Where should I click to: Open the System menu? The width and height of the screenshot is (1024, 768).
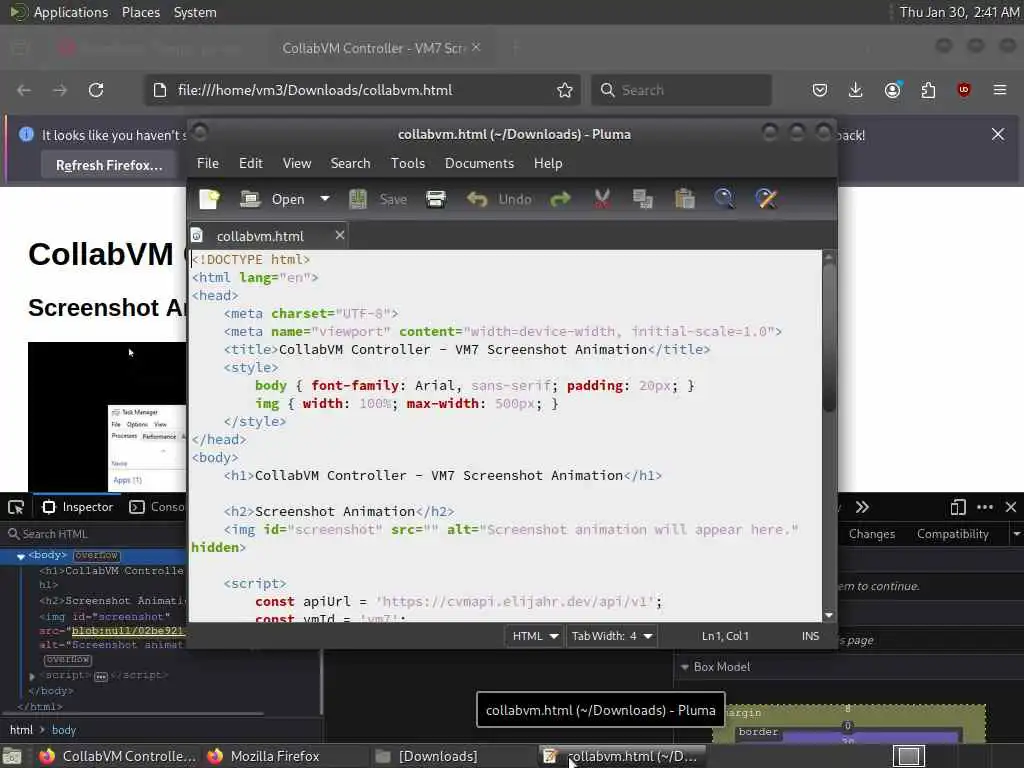pyautogui.click(x=195, y=12)
